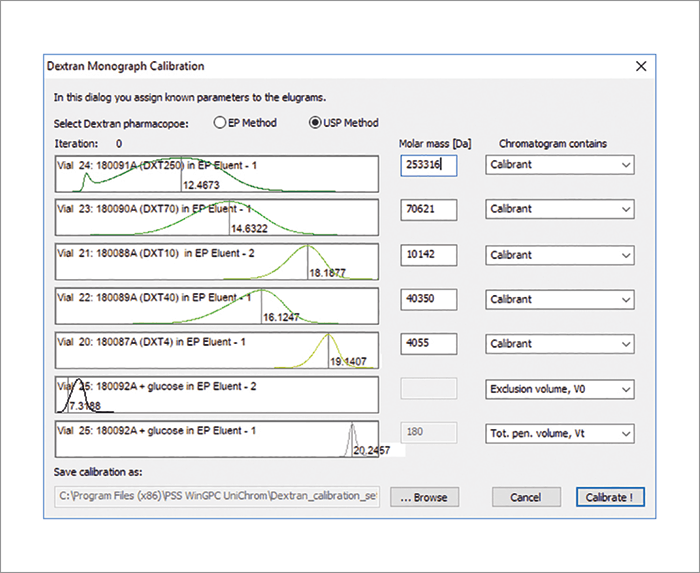Open the Calibrant dropdown for Vial 21
Viewport: 700px width, 573px height.
click(560, 255)
